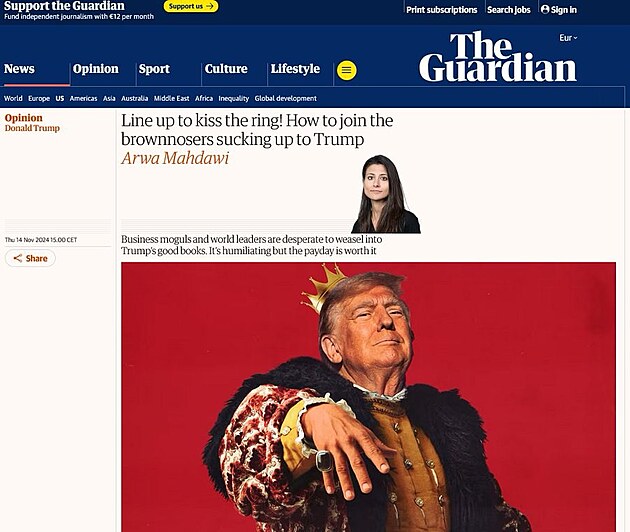Click the Sign in profile icon
This screenshot has width=630, height=532.
pyautogui.click(x=545, y=9)
